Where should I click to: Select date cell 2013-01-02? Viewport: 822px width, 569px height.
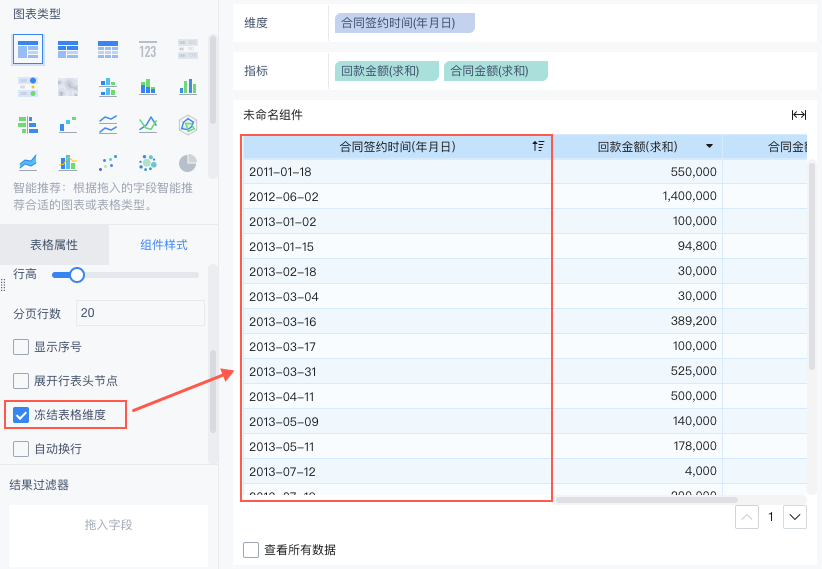coord(397,221)
